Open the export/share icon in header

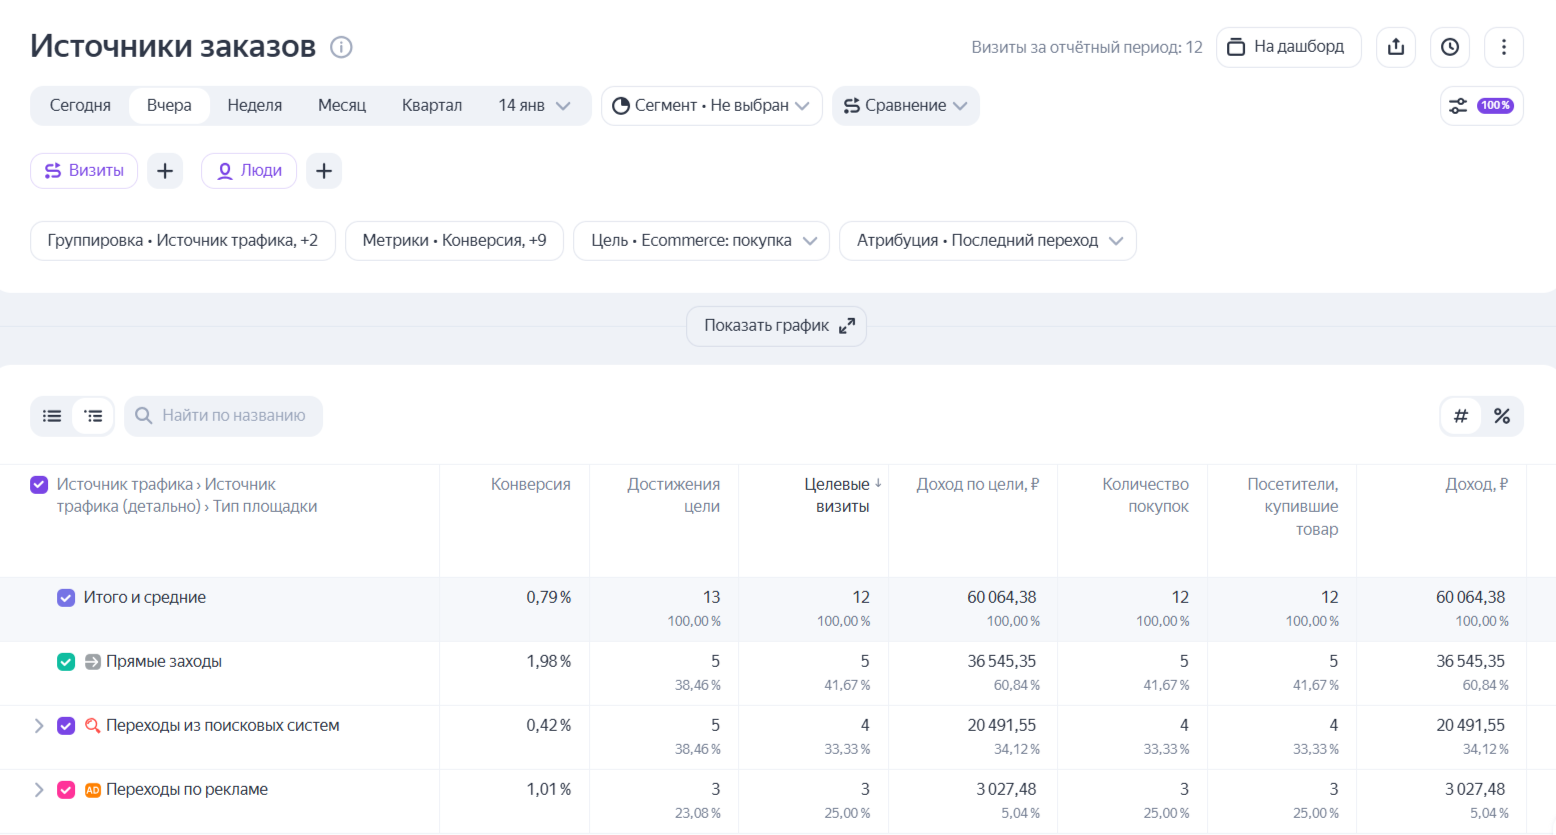pos(1396,47)
